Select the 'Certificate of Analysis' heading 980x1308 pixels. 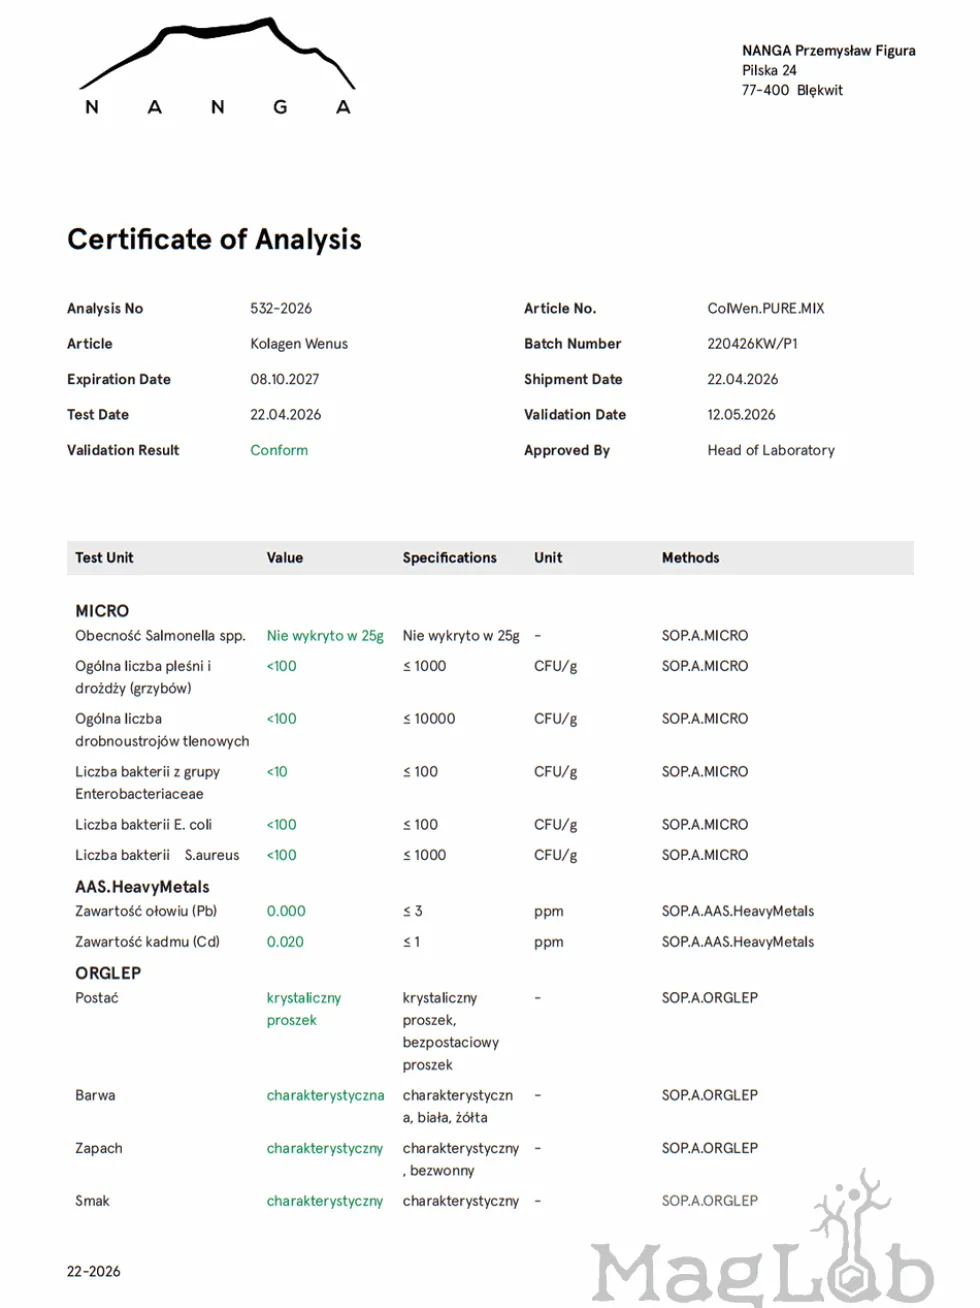(214, 240)
